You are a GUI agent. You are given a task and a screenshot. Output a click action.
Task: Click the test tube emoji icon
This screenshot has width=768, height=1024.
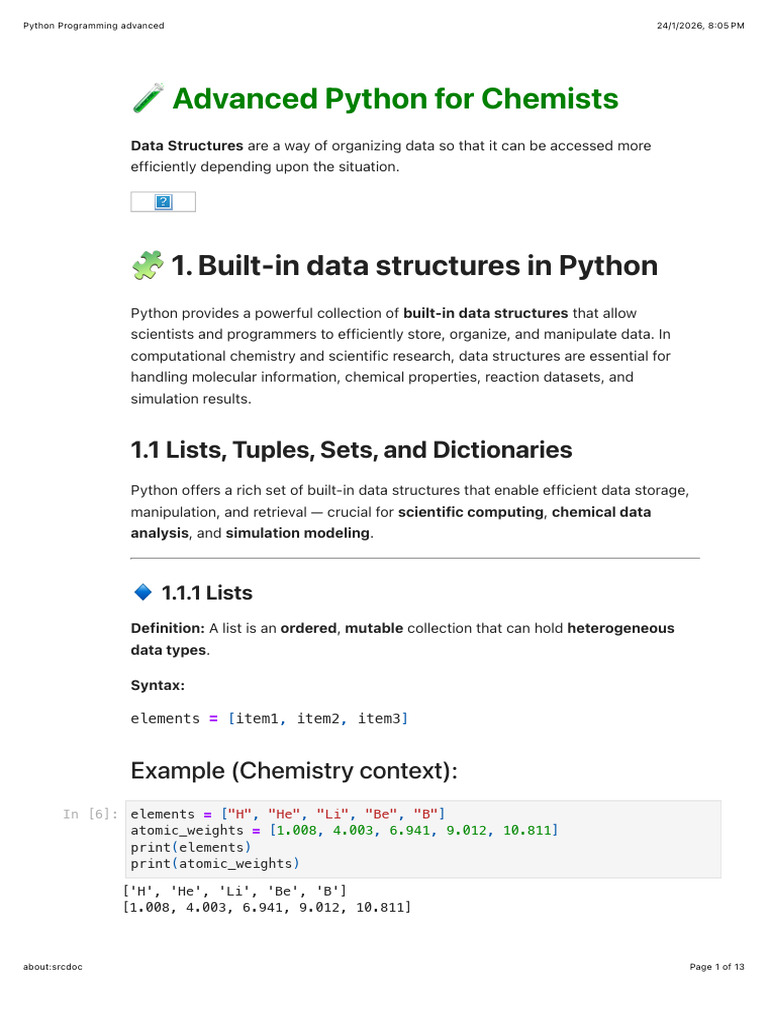(x=148, y=99)
